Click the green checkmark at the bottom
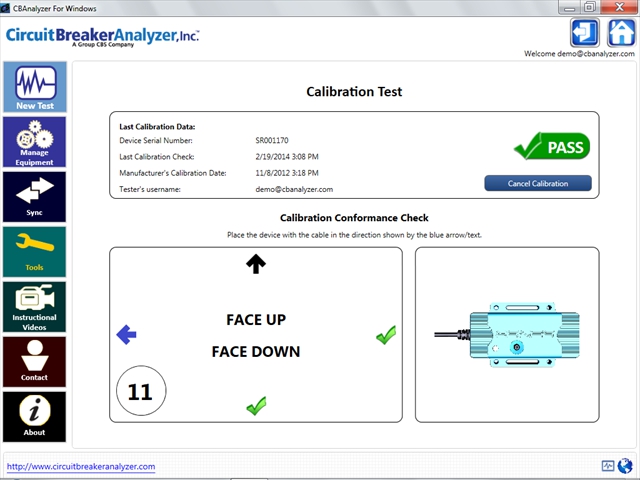 point(256,406)
